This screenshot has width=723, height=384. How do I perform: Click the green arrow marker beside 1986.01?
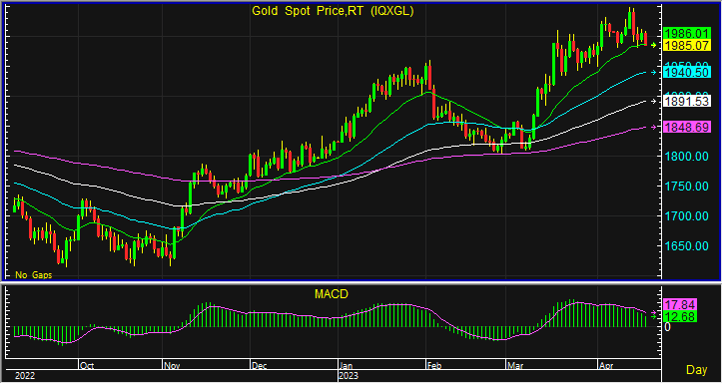click(653, 45)
